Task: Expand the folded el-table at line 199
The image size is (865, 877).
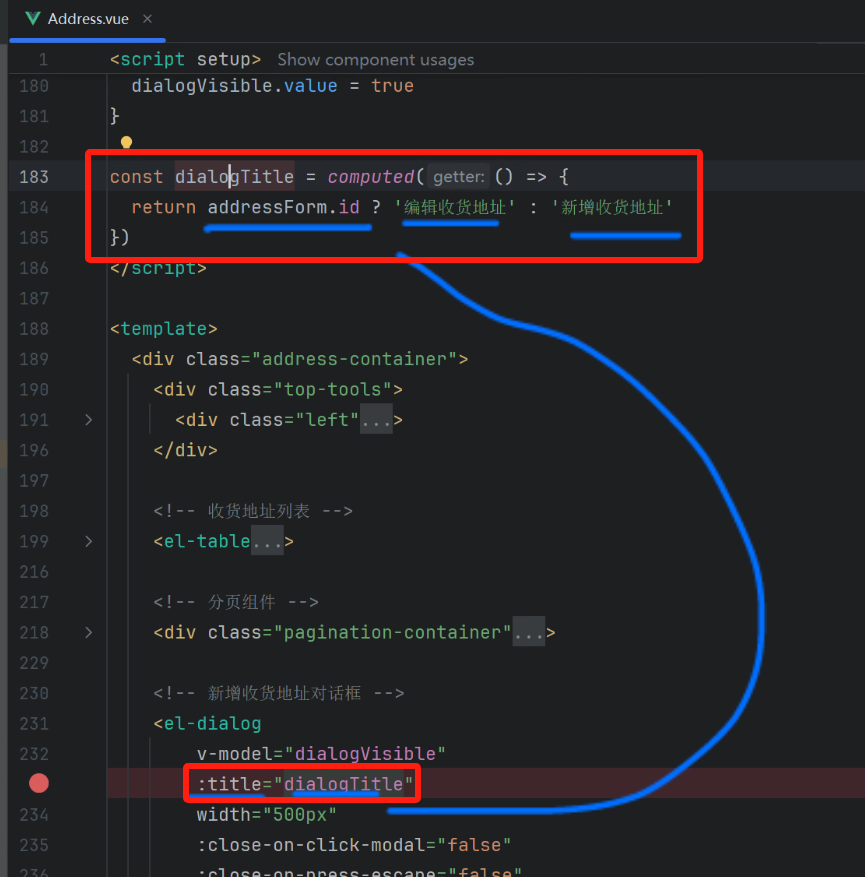Action: tap(88, 541)
